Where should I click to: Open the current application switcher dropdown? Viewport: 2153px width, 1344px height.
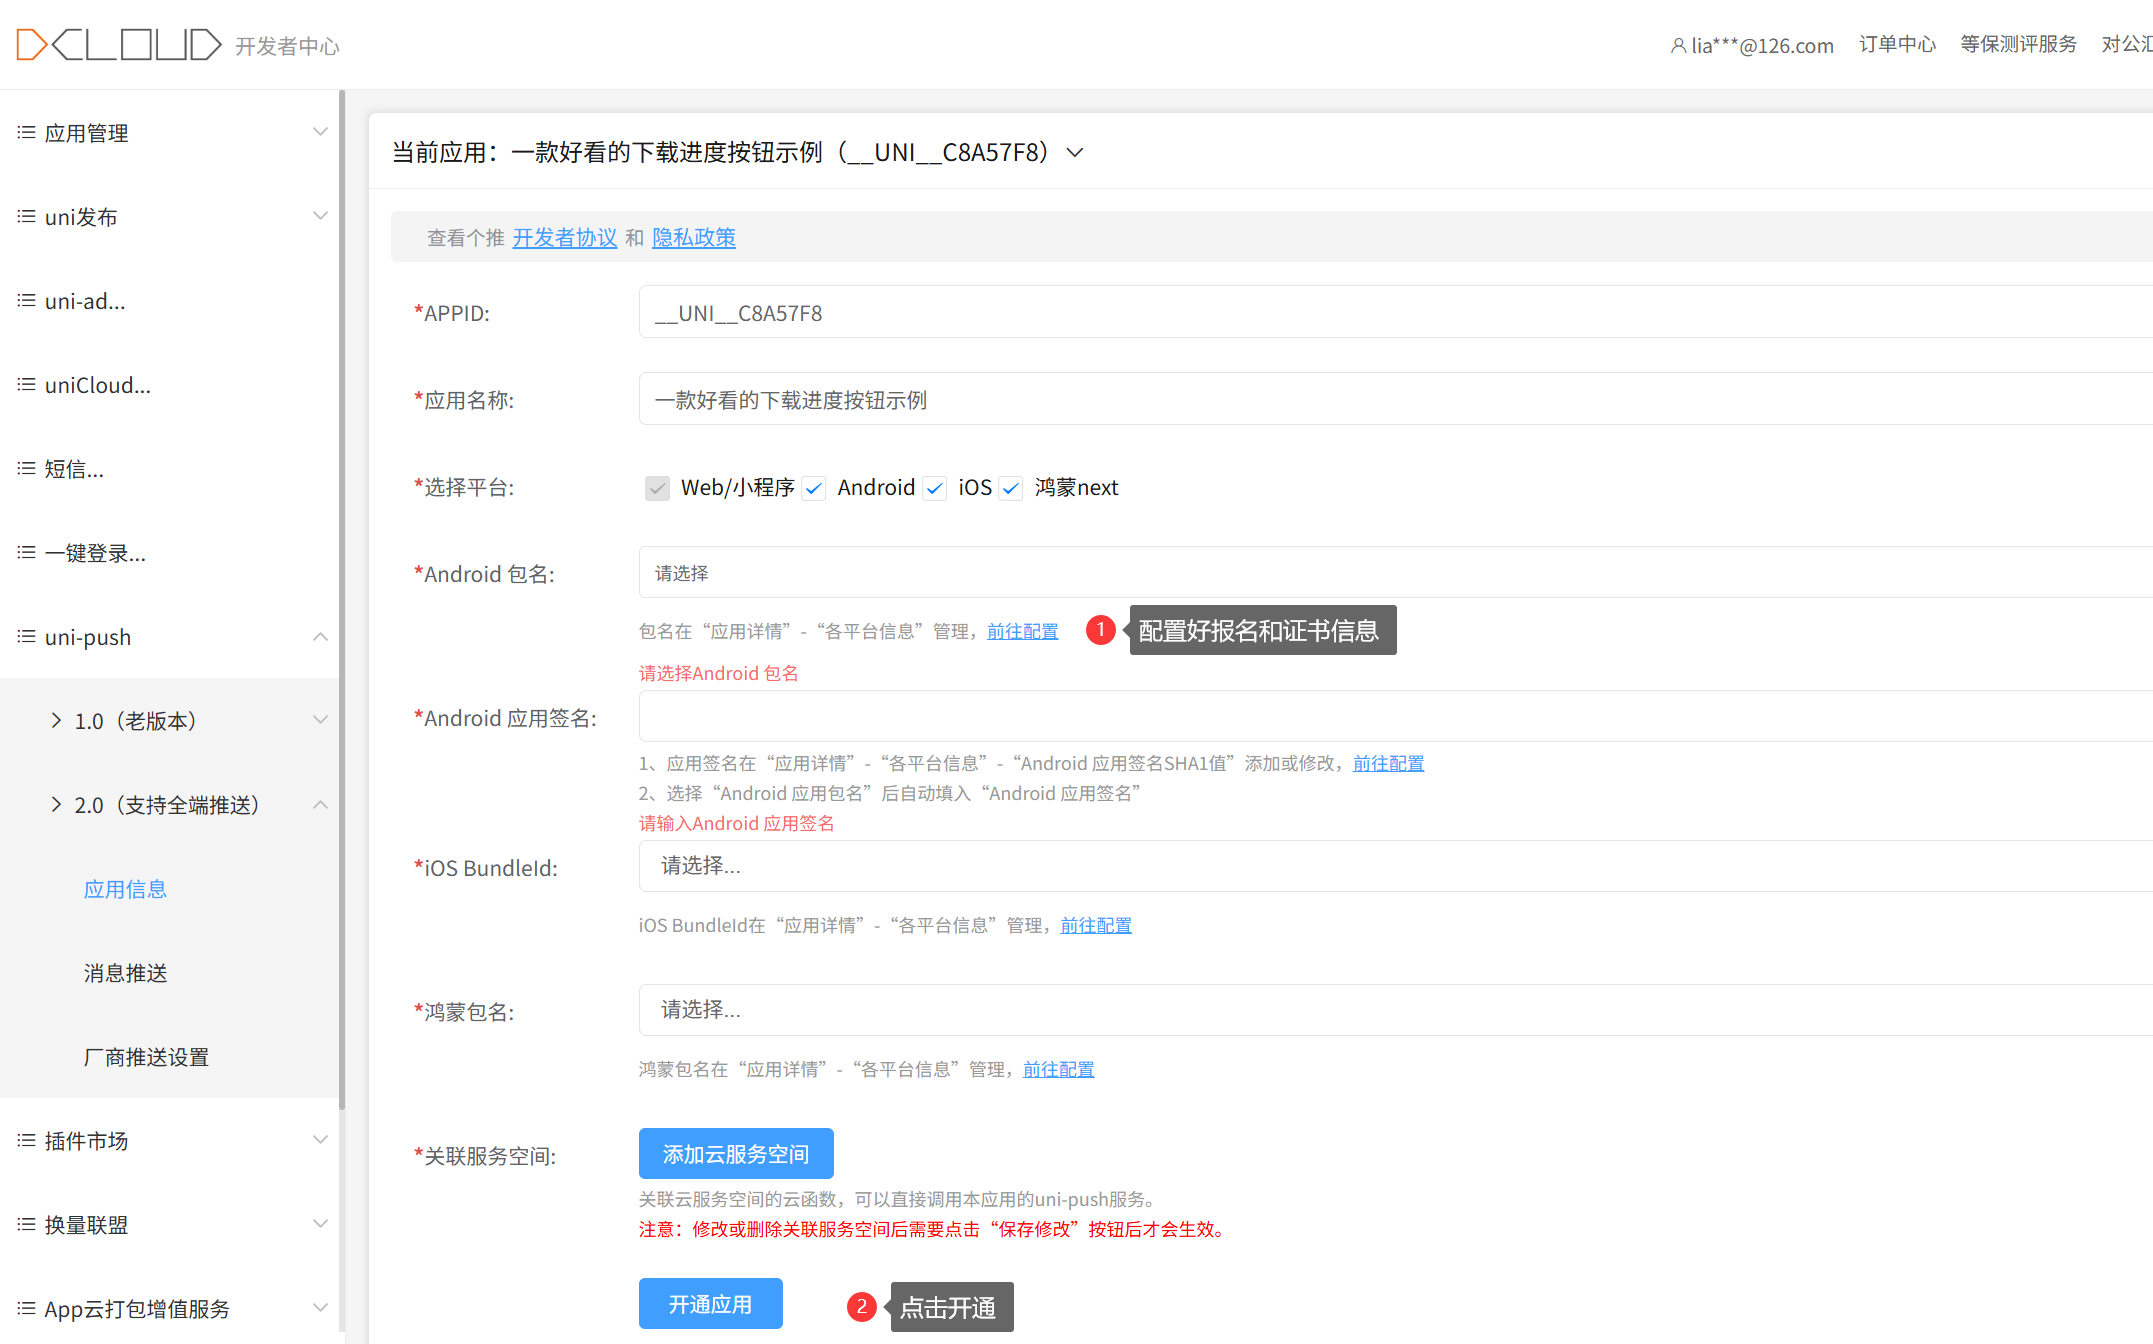coord(1075,153)
